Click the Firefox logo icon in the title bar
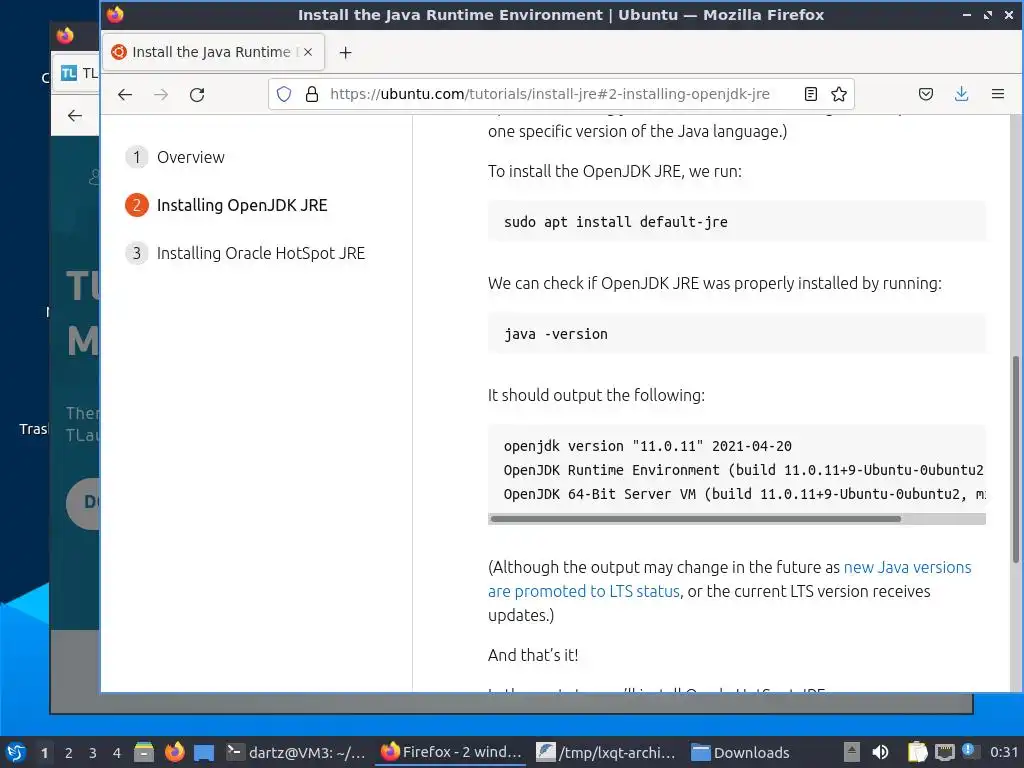Screen dimensions: 1024x768 (x=115, y=14)
